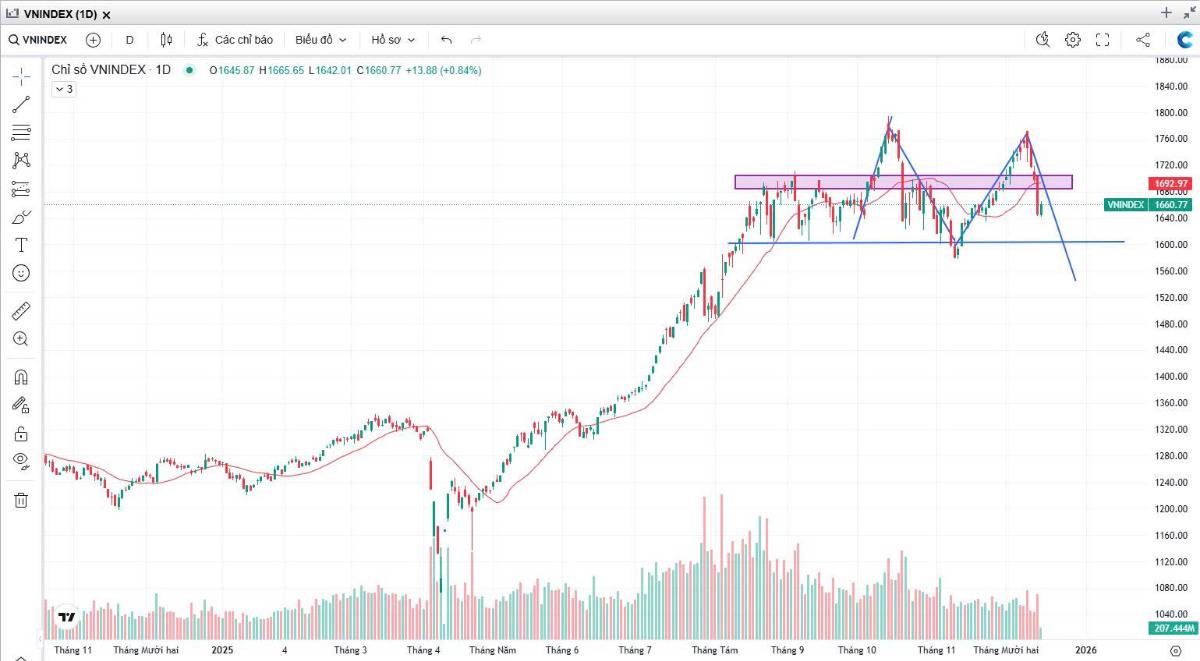The width and height of the screenshot is (1200, 661).
Task: Toggle magnet mode for drawings
Action: [x=21, y=377]
